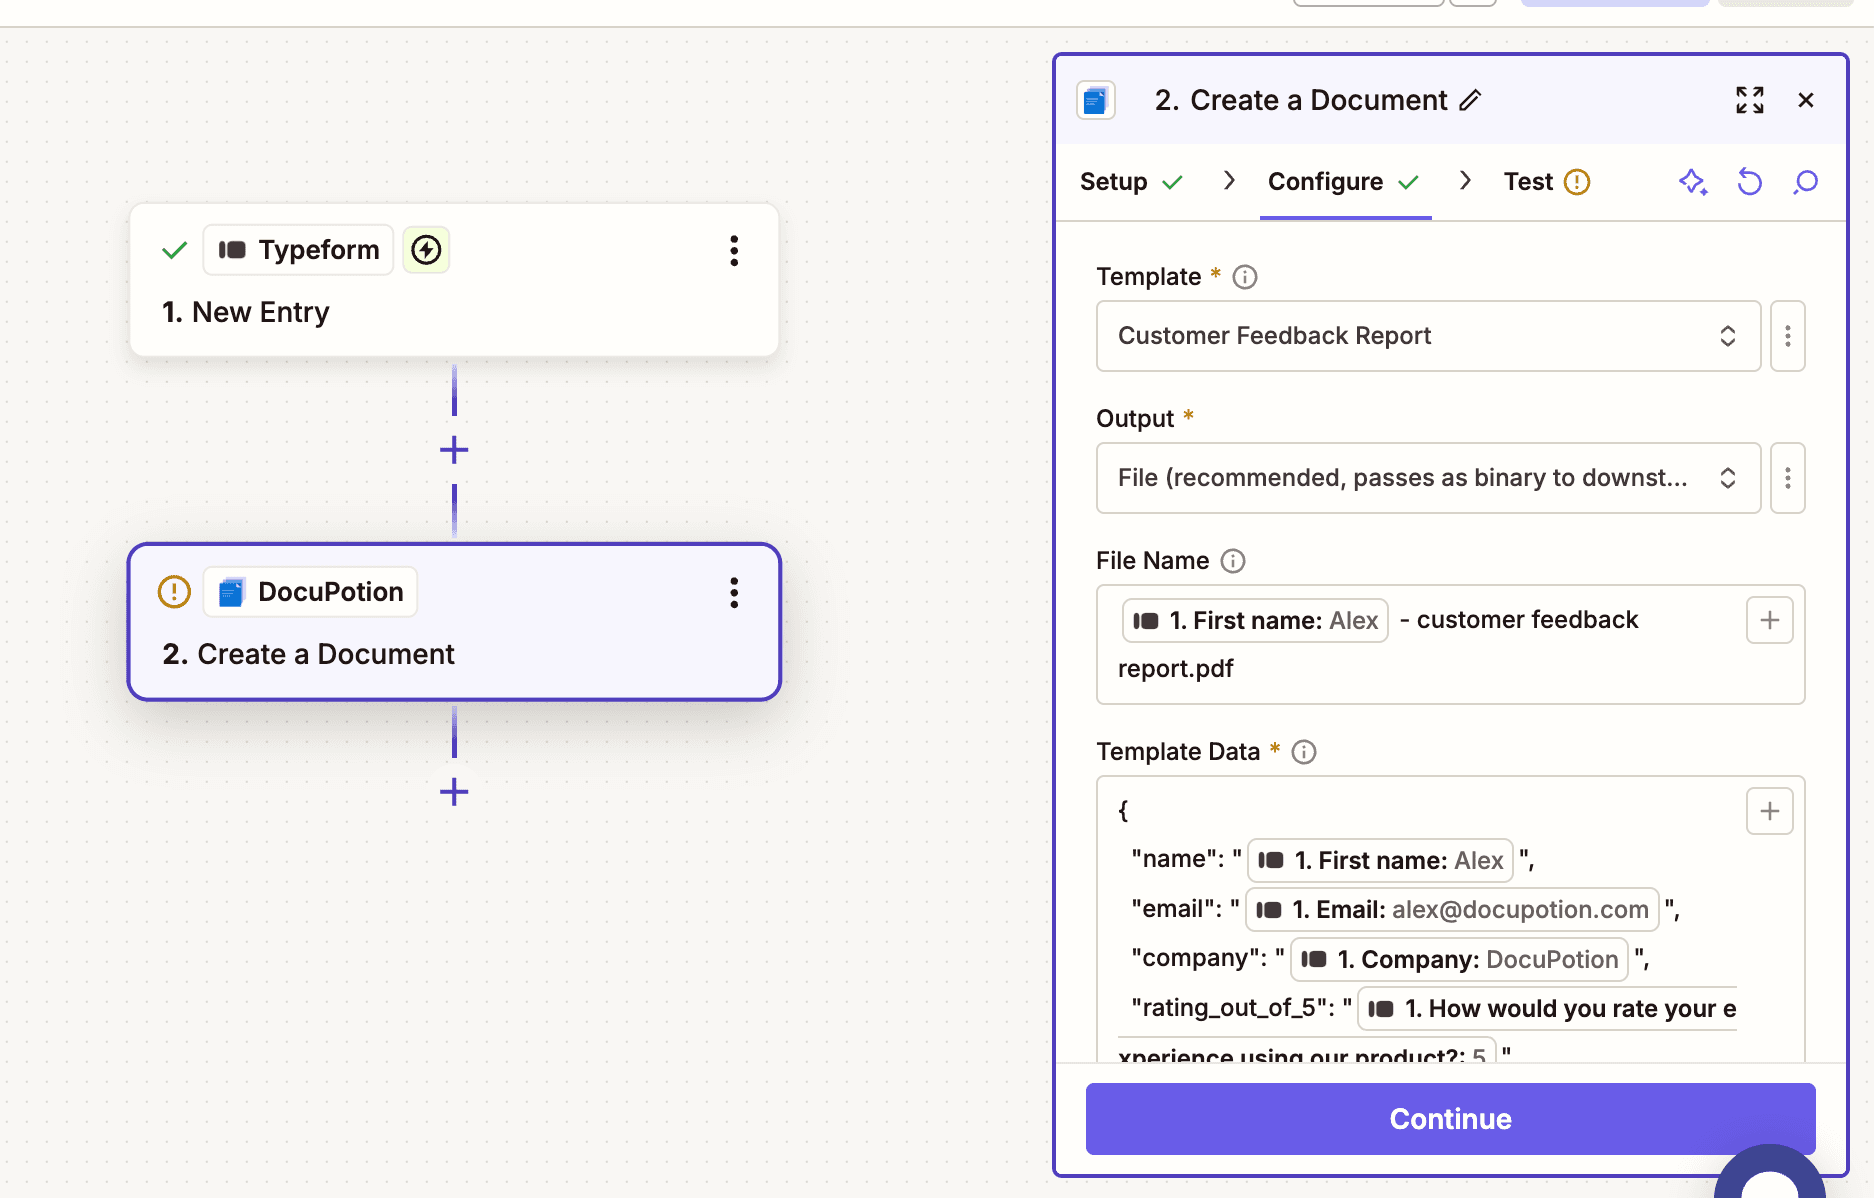Screen dimensions: 1874x1198
Task: Open the AI sparkle assistant icon
Action: 1693,182
